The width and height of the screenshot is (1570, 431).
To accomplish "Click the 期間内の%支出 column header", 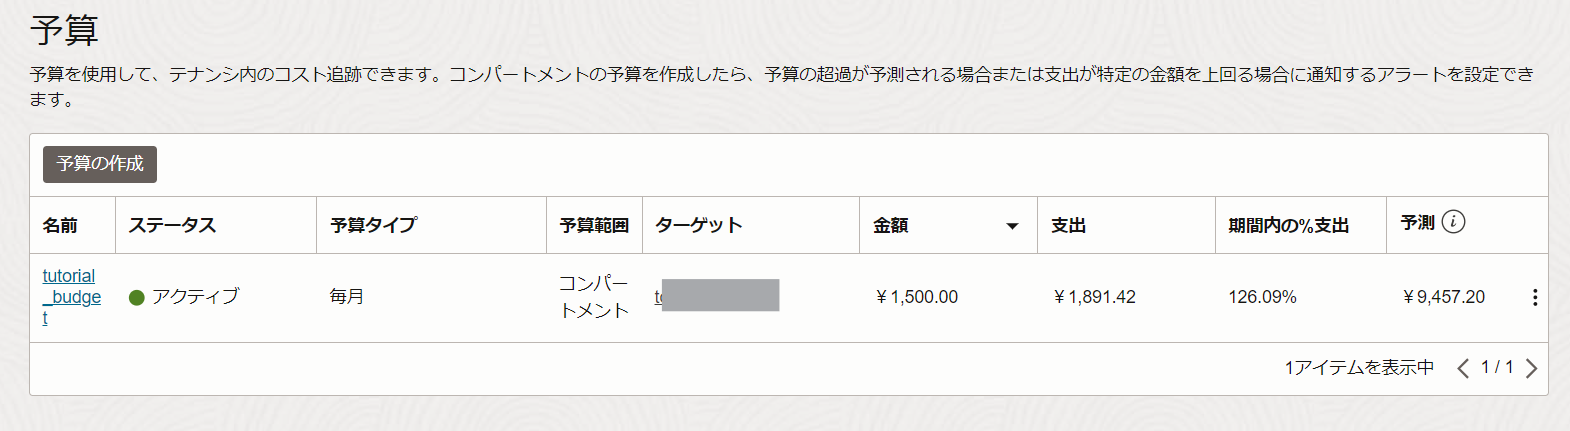I will [1288, 226].
